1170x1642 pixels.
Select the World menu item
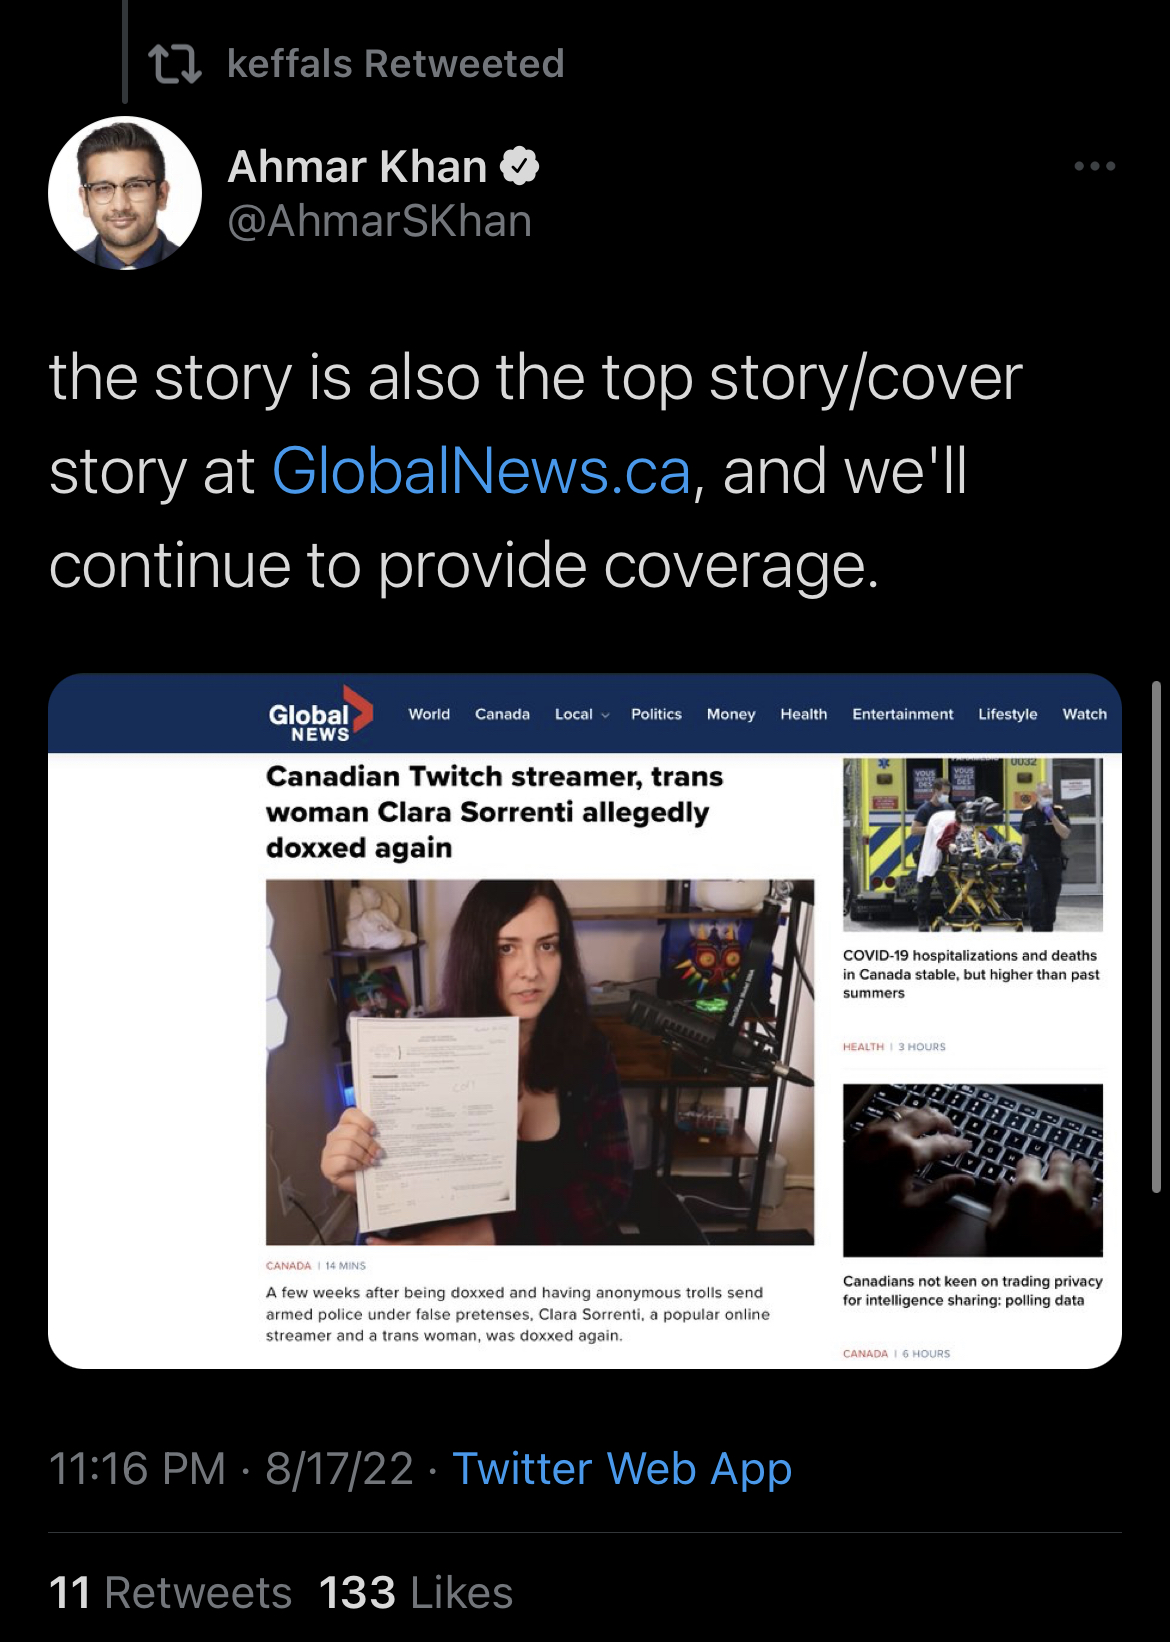(x=429, y=714)
